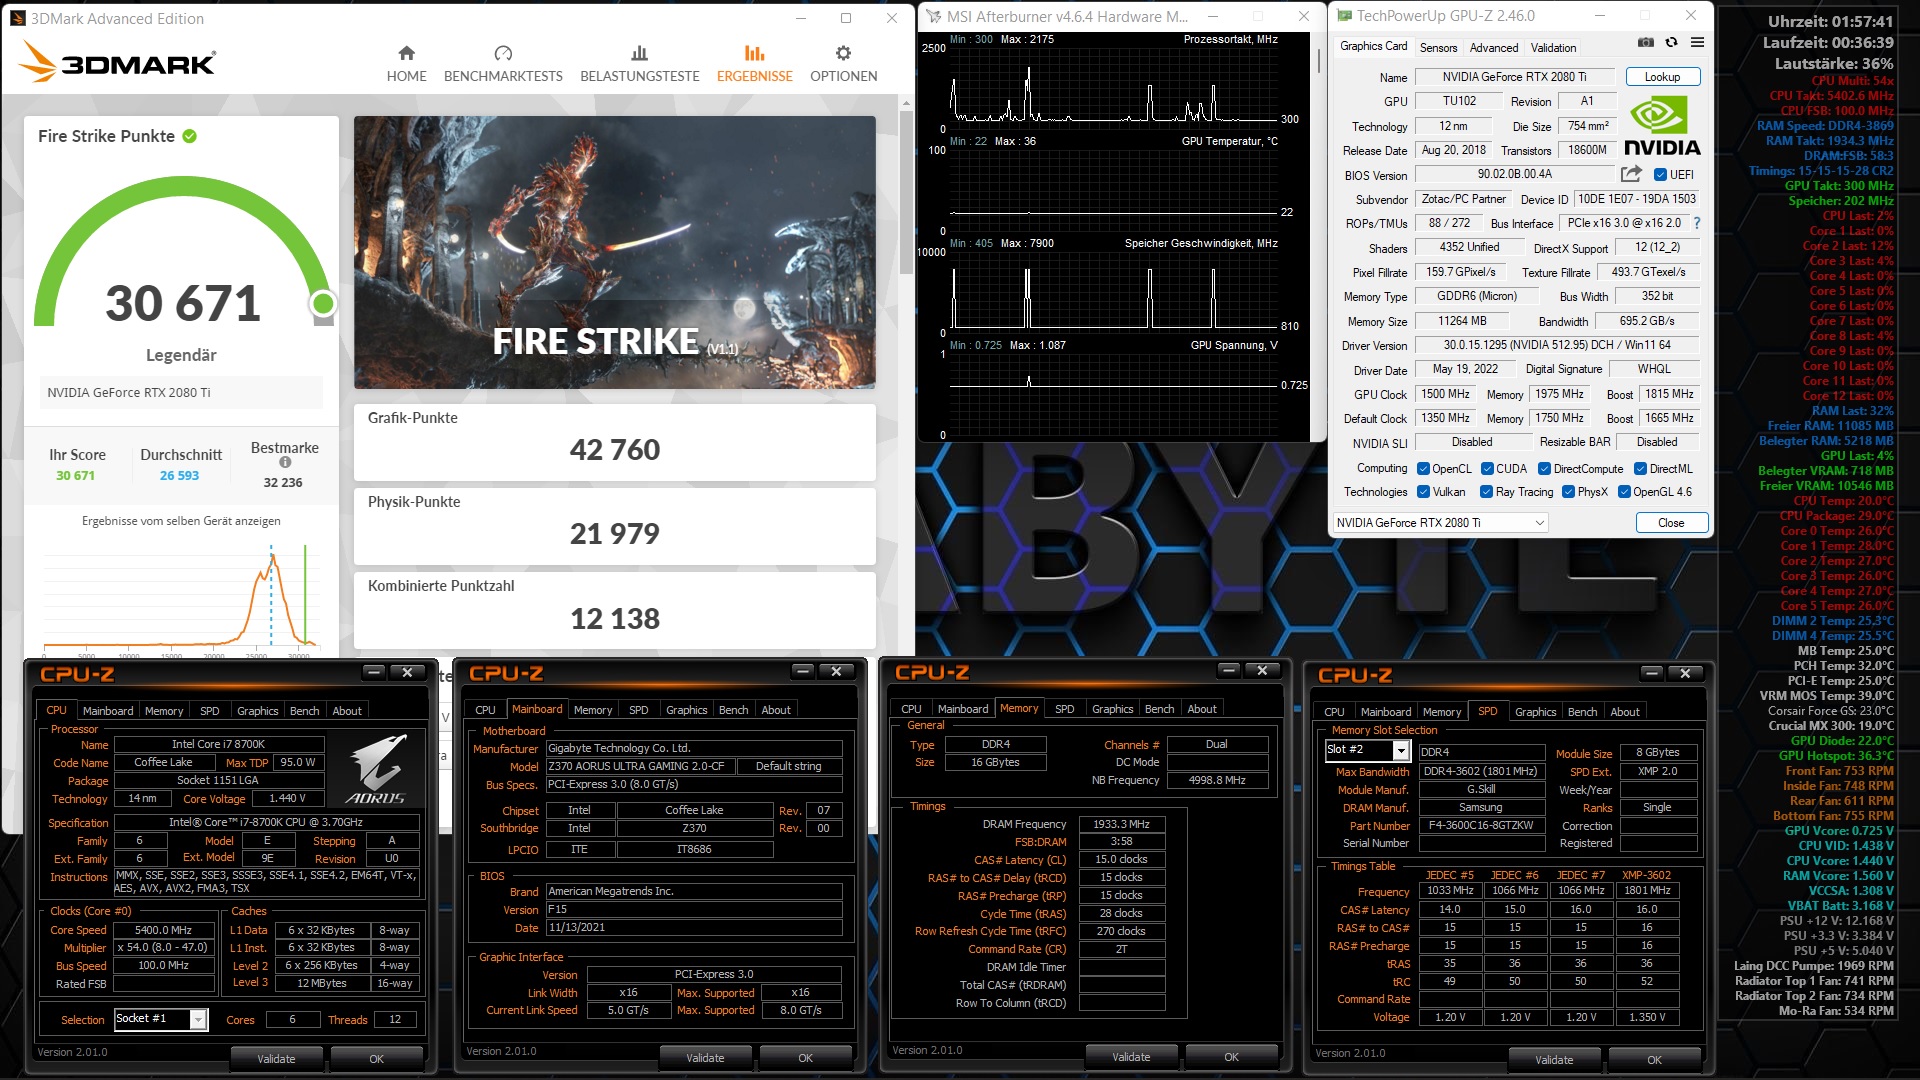This screenshot has width=1920, height=1080.
Task: Click the score distribution chart
Action: (181, 598)
